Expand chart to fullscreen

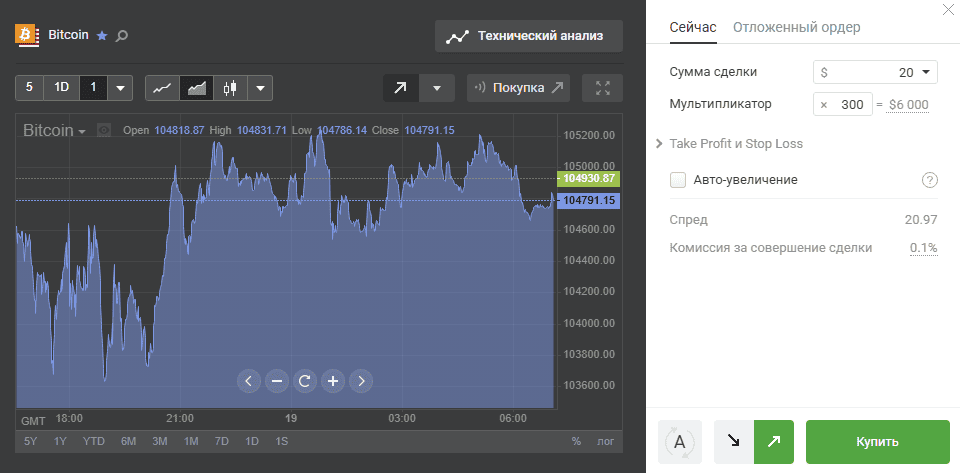tap(602, 88)
